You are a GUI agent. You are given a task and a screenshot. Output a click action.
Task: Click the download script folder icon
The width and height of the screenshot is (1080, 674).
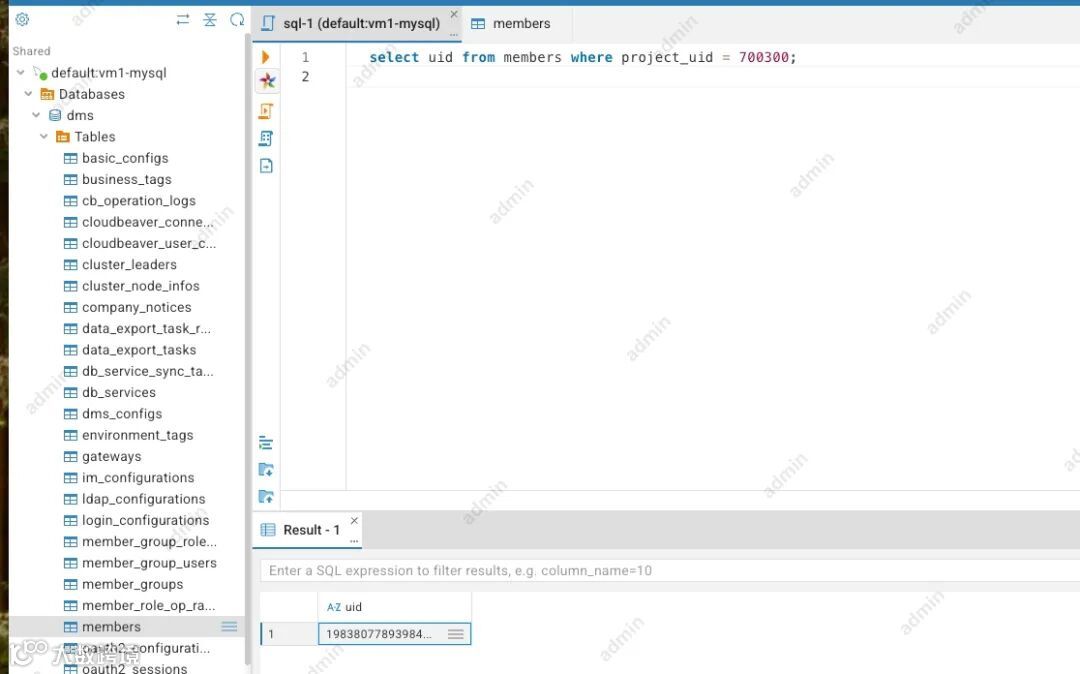point(266,470)
